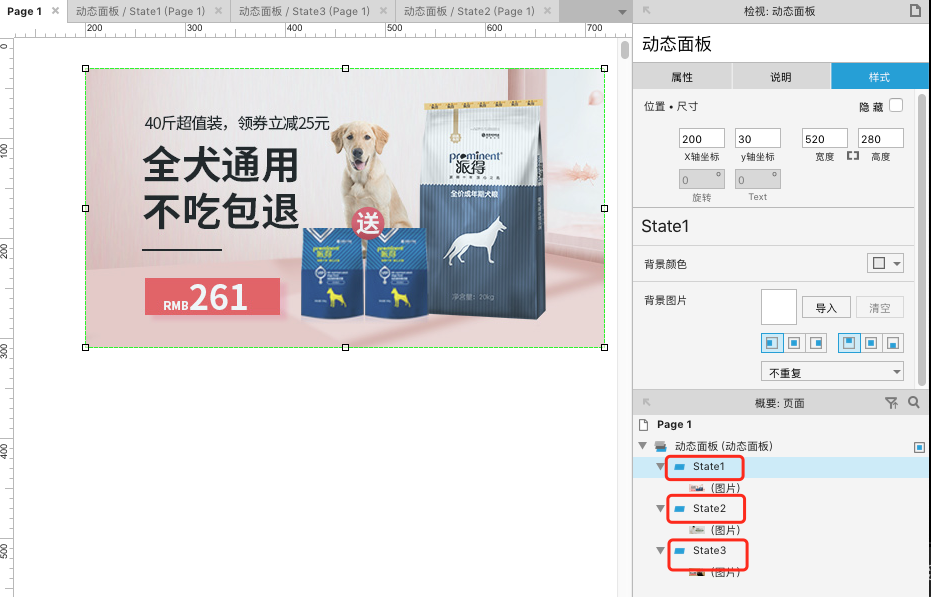Close the 动态面板 / State3 tab
This screenshot has height=597, width=931.
[x=384, y=11]
